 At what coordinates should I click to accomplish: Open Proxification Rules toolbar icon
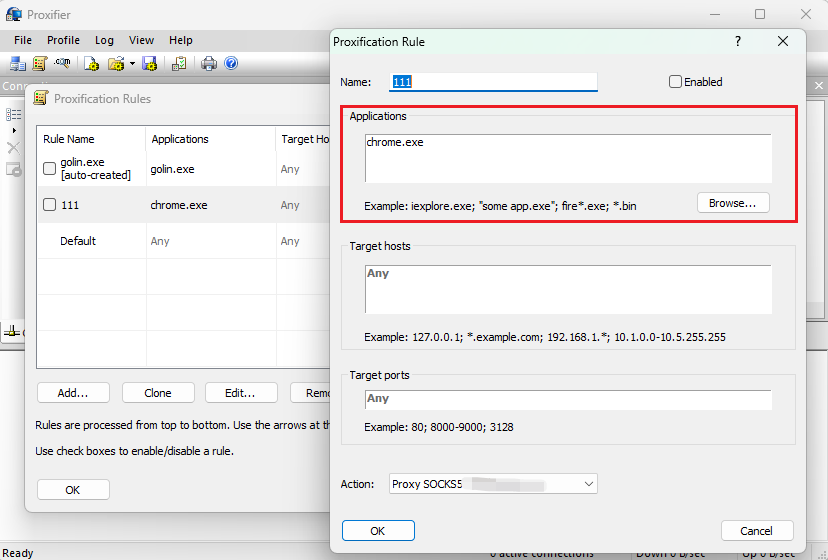coord(40,64)
